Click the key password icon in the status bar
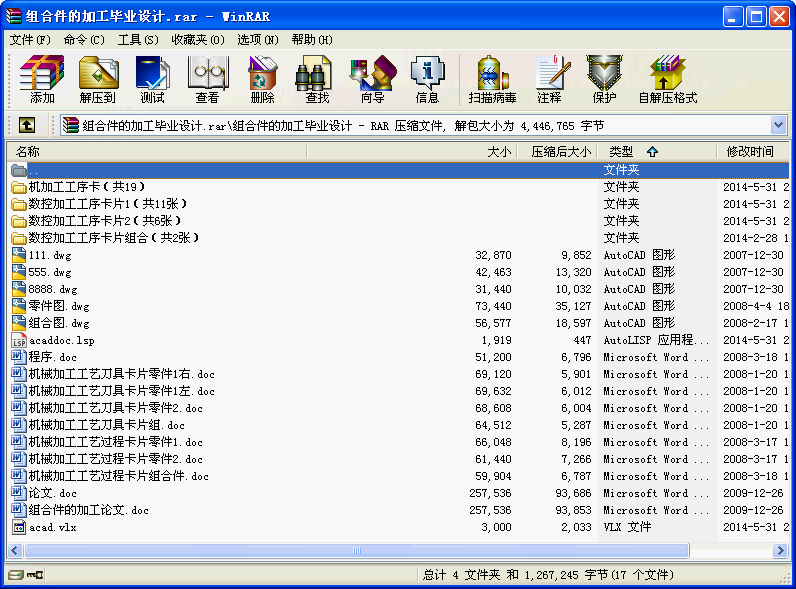 (35, 575)
